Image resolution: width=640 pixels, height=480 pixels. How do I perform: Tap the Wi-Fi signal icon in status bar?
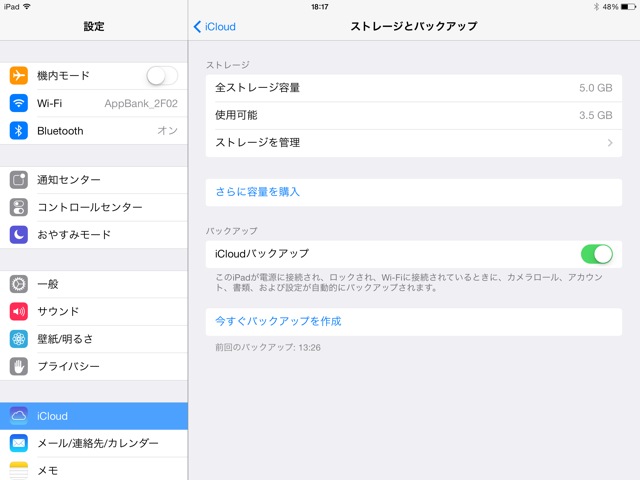click(x=27, y=7)
